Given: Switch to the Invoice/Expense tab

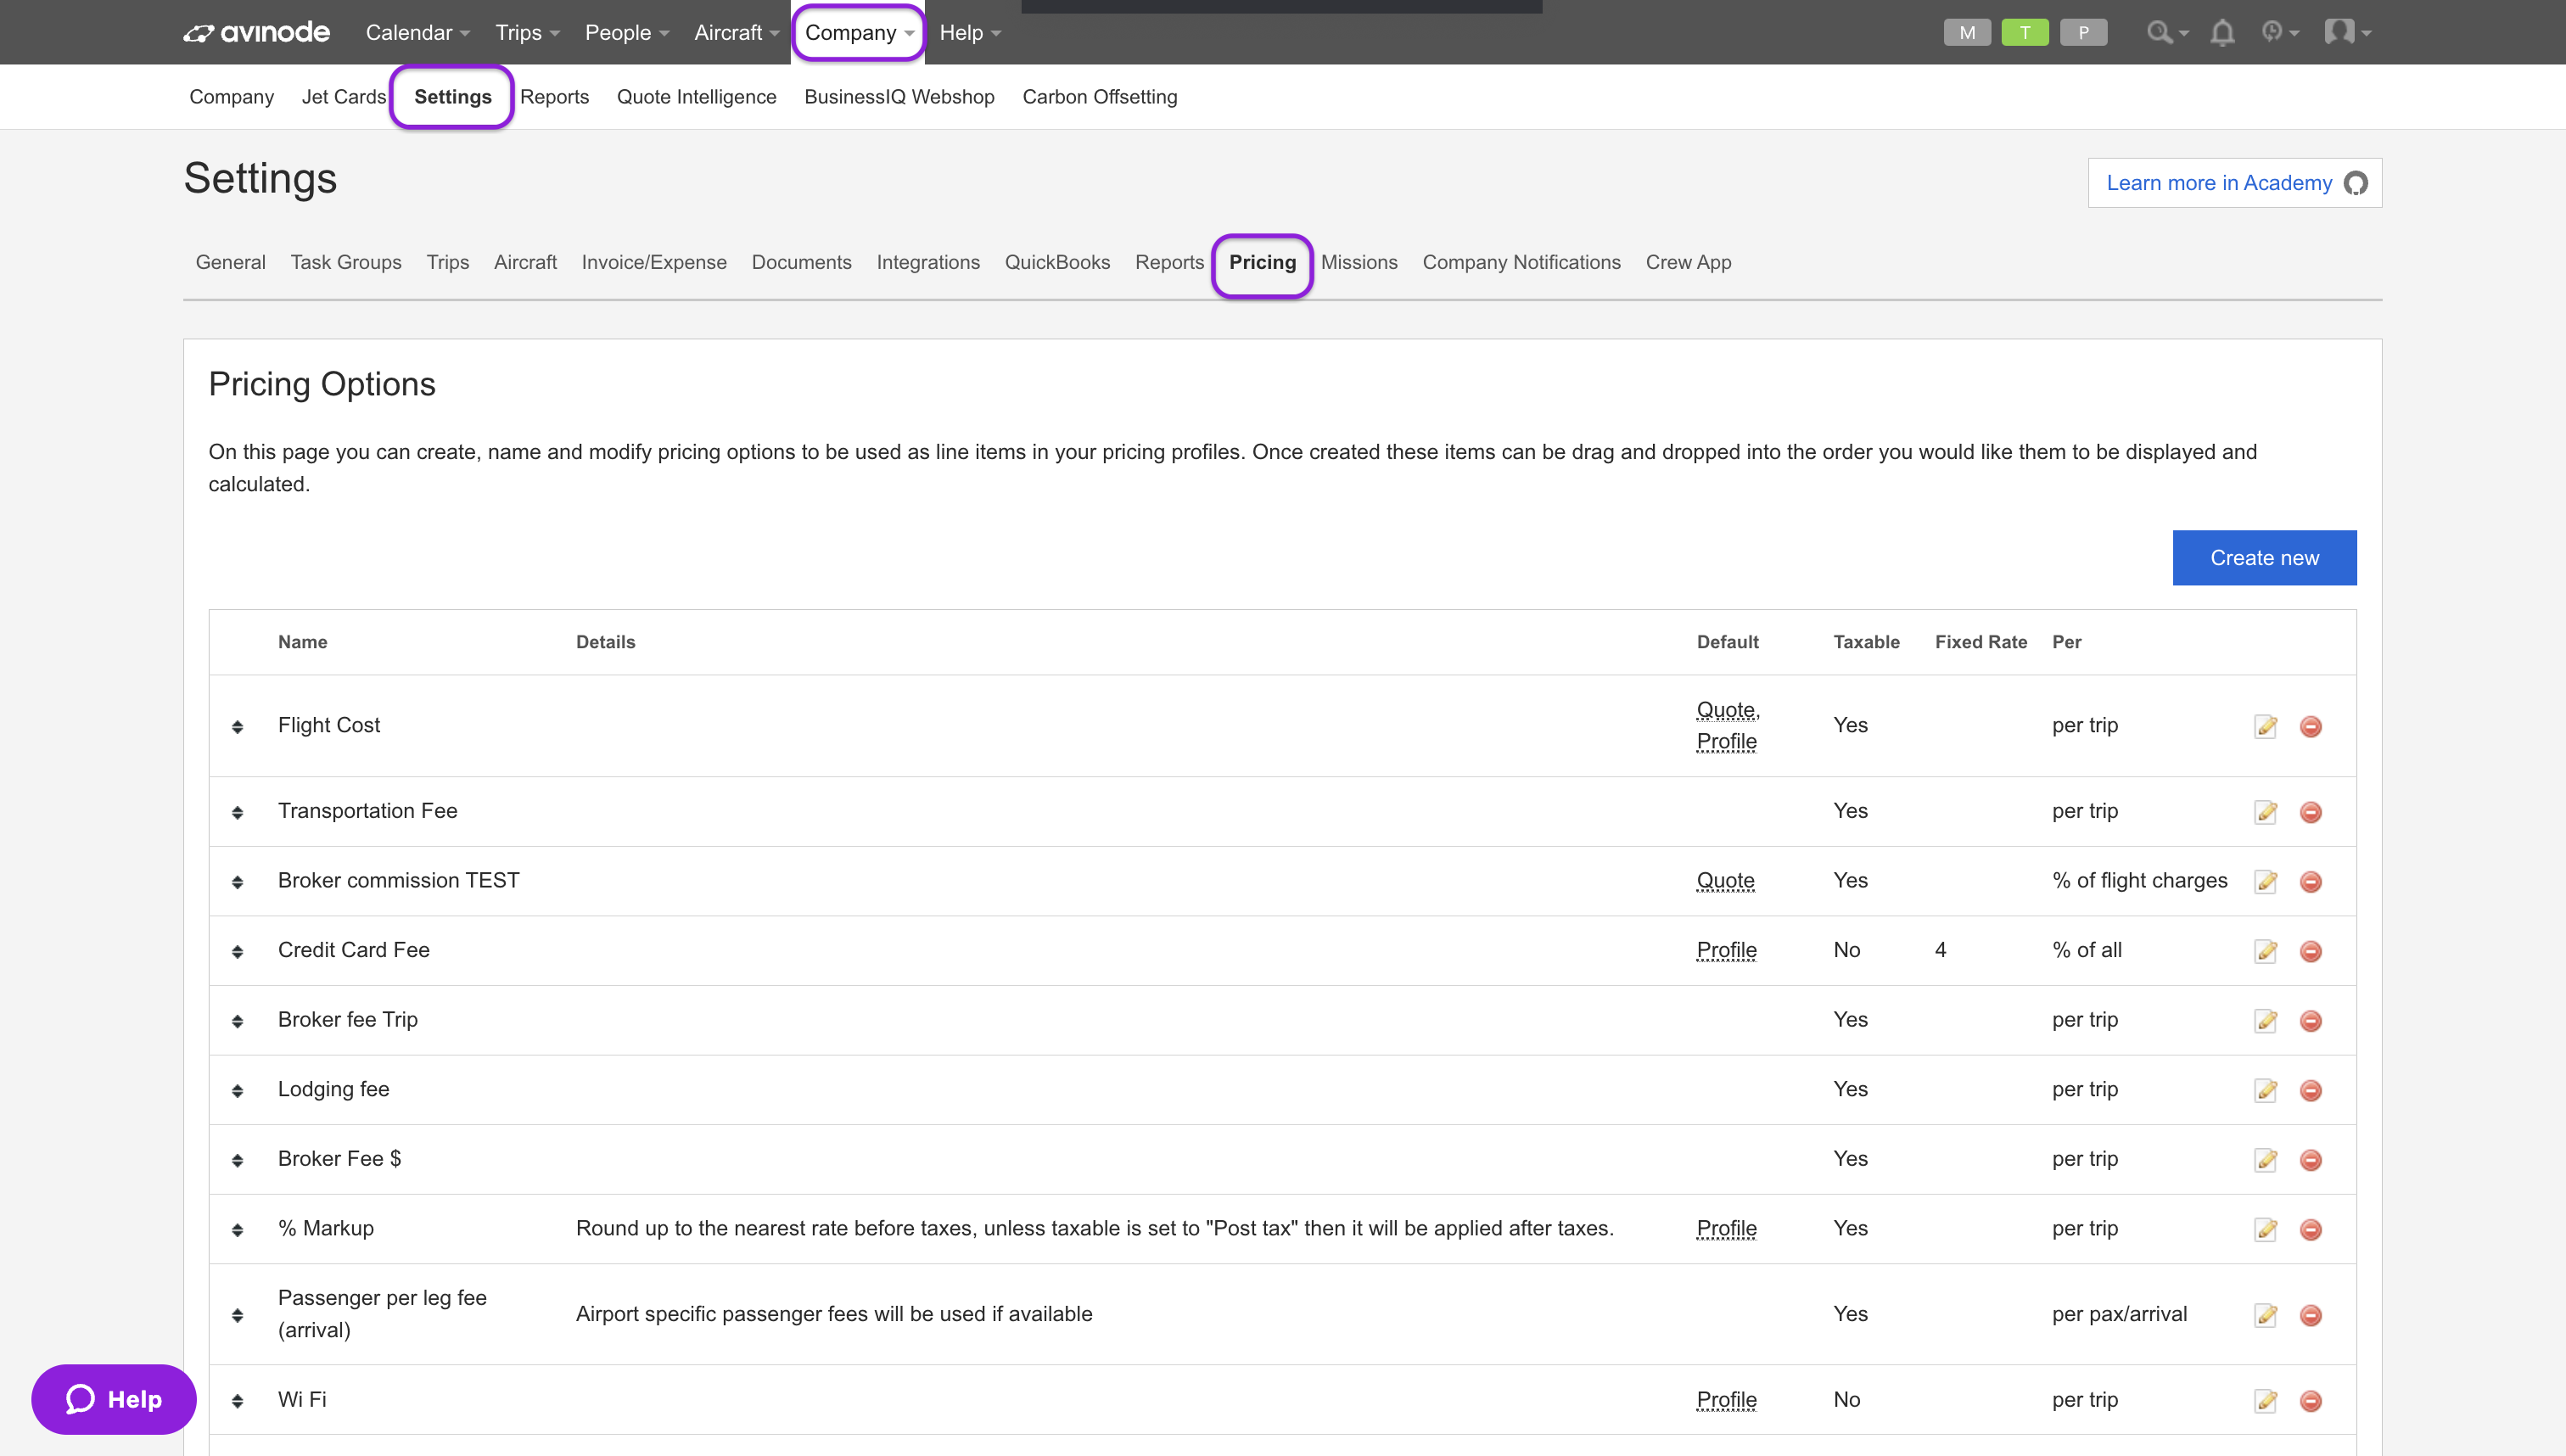Looking at the screenshot, I should pos(654,262).
